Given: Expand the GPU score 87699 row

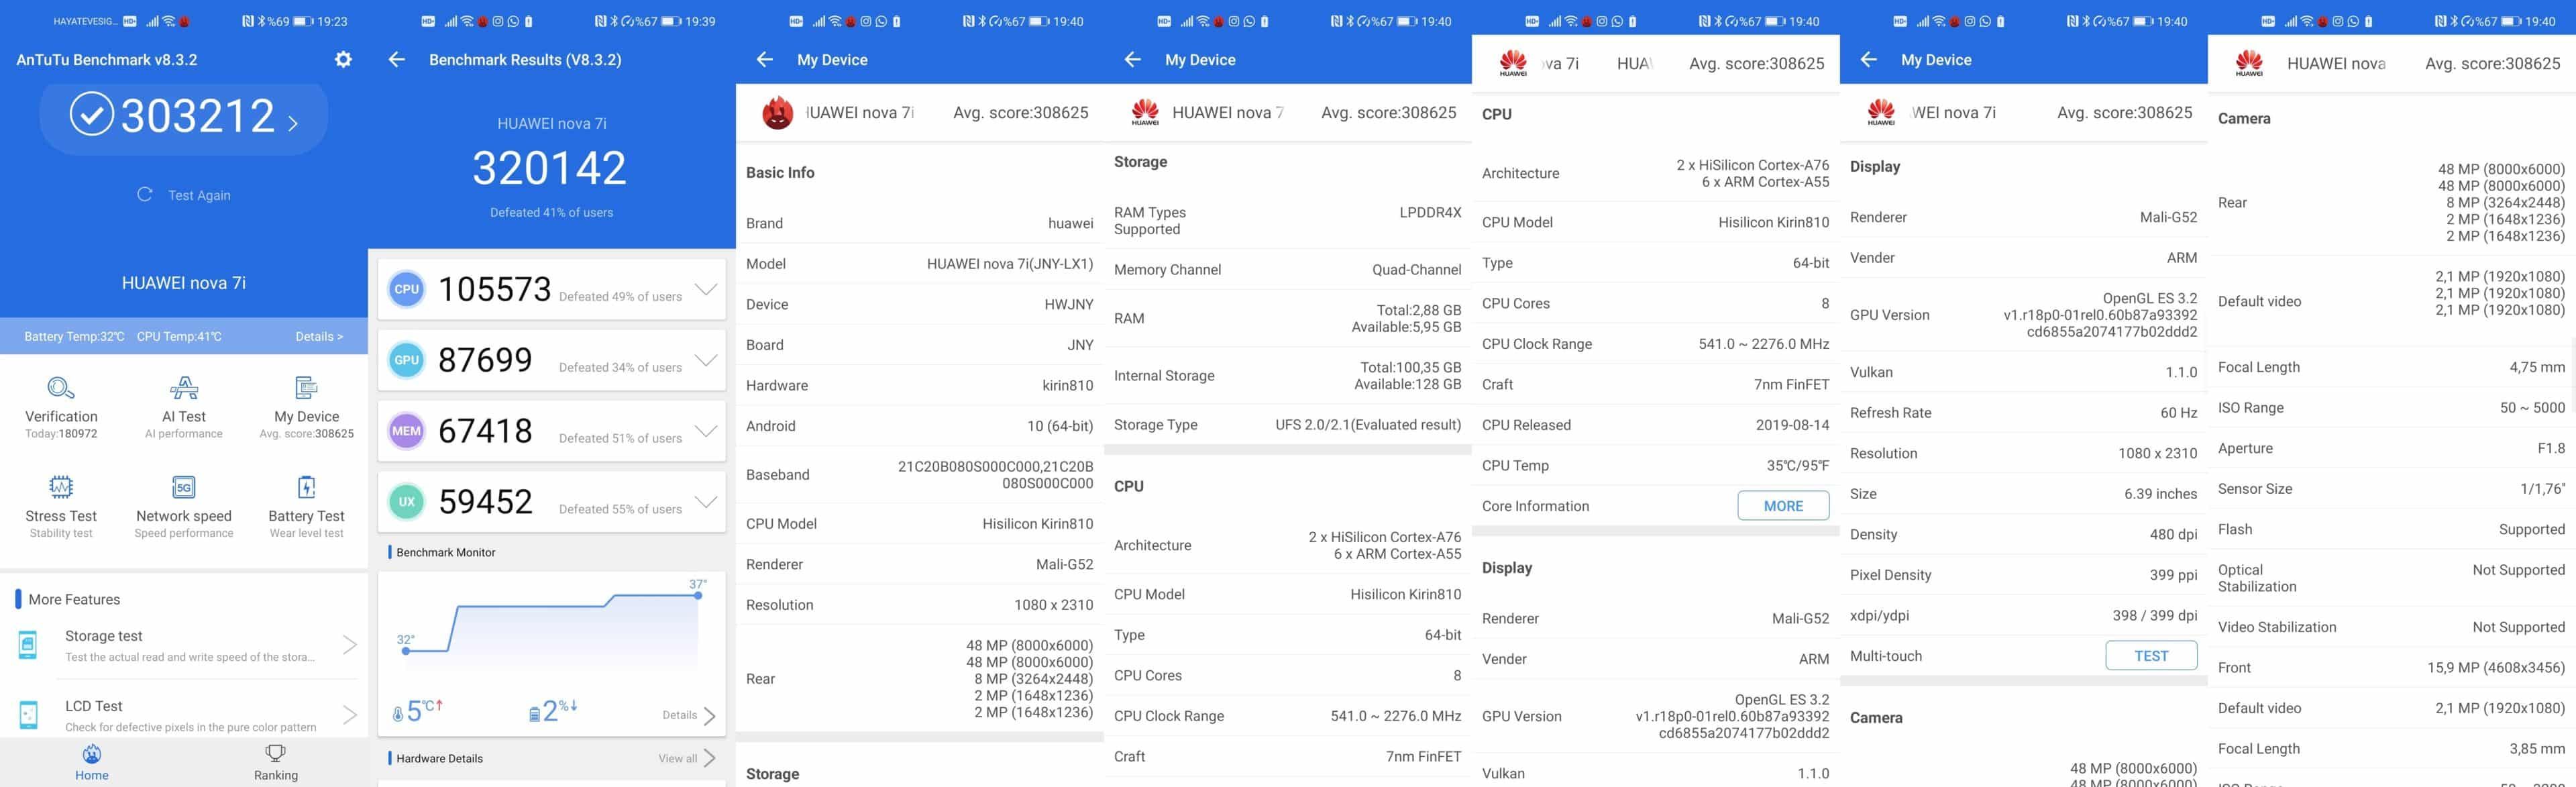Looking at the screenshot, I should click(x=706, y=361).
